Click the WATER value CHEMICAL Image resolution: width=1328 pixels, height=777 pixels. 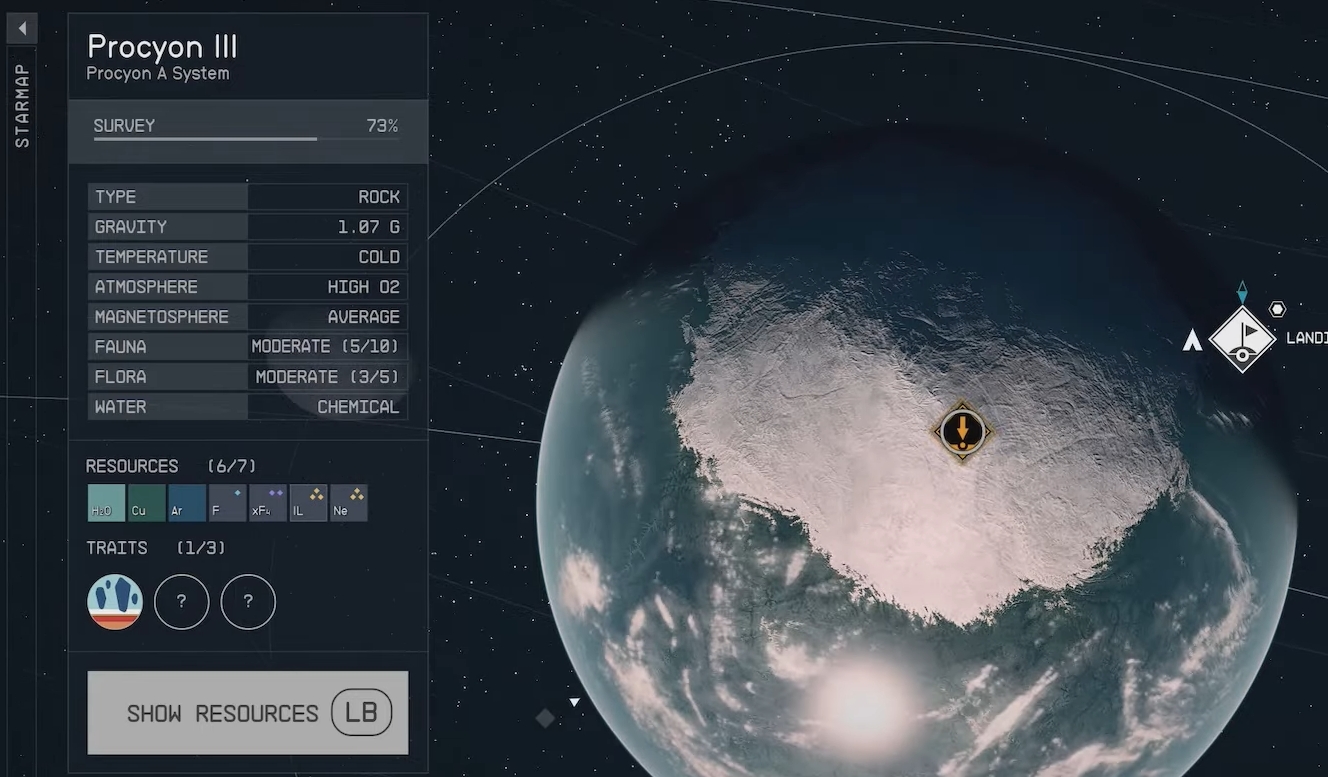coord(358,407)
